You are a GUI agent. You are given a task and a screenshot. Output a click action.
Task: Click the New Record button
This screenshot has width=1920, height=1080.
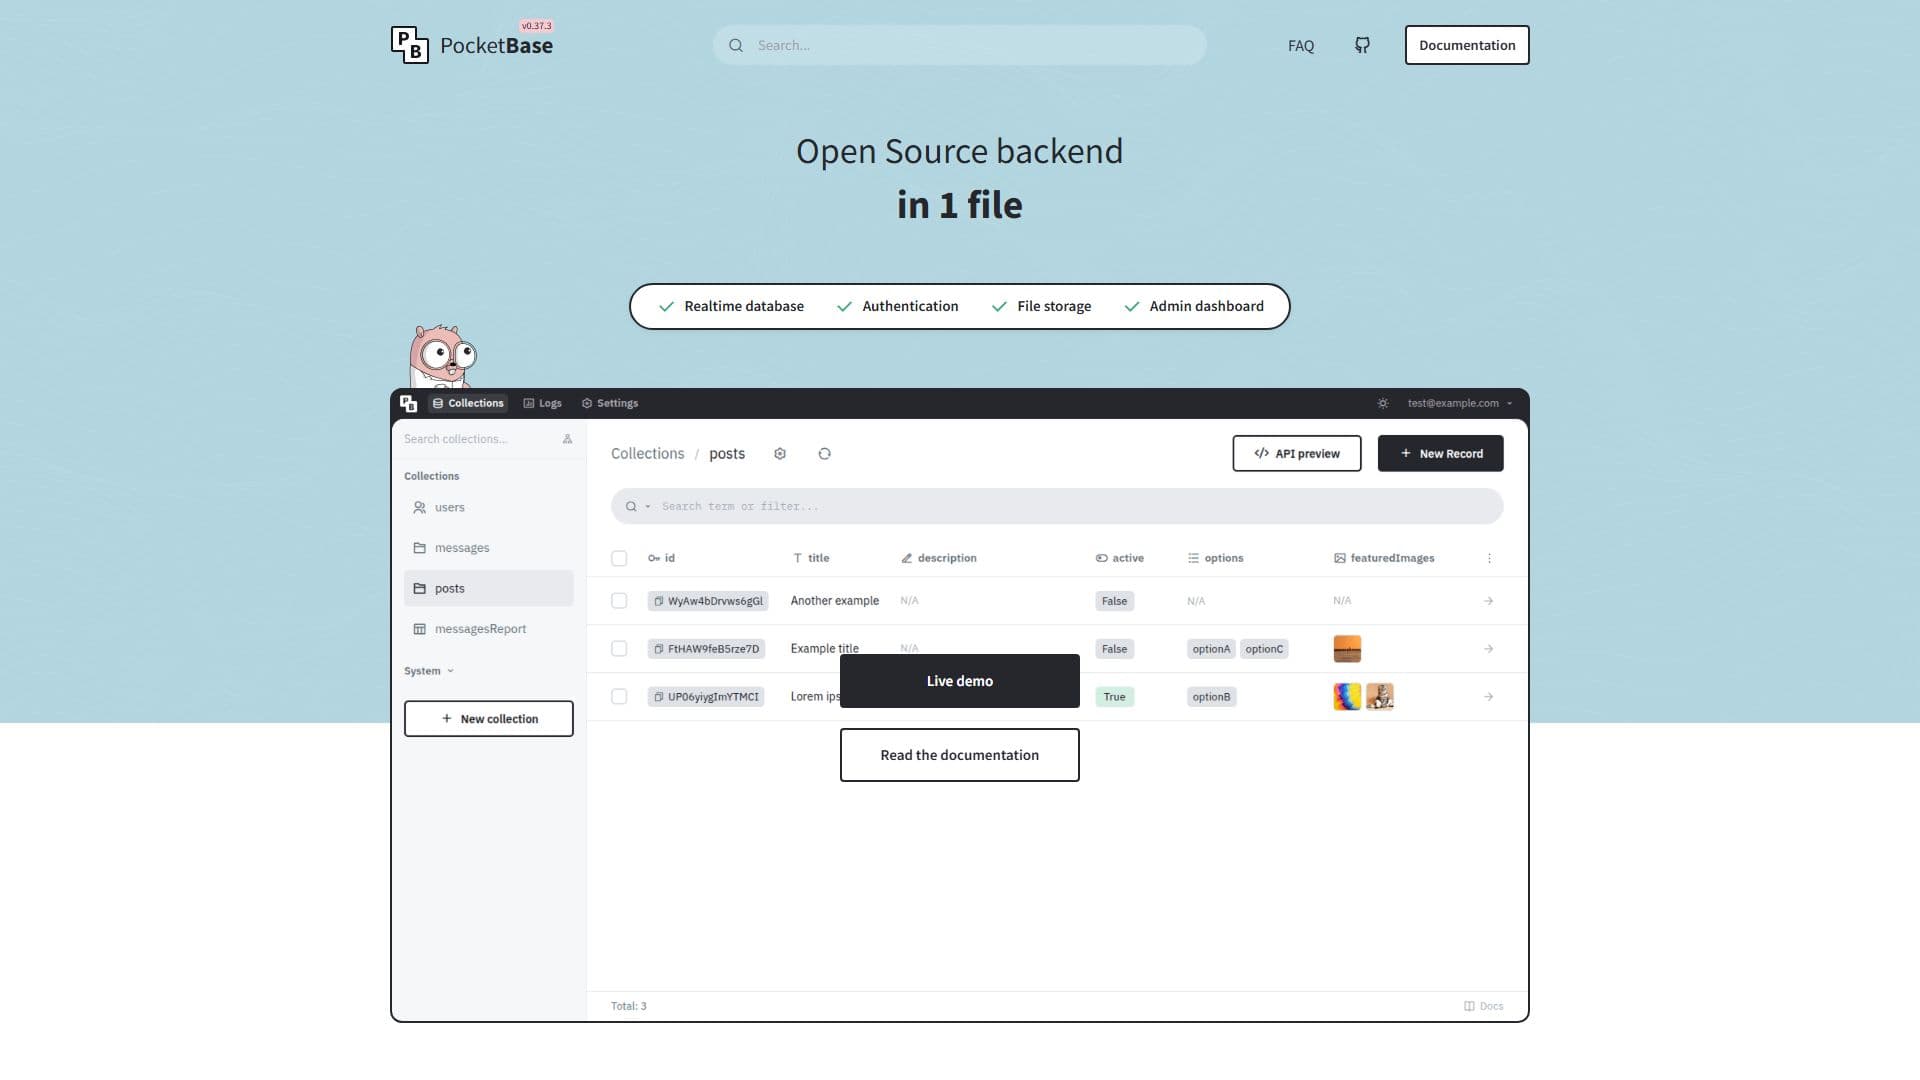[x=1441, y=453]
